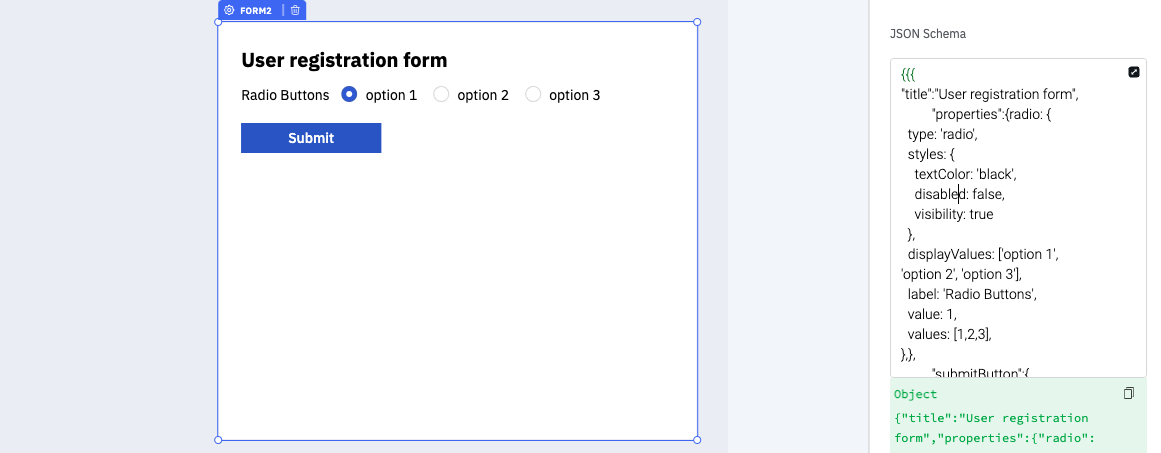Click the Radio Buttons field label

pyautogui.click(x=285, y=95)
